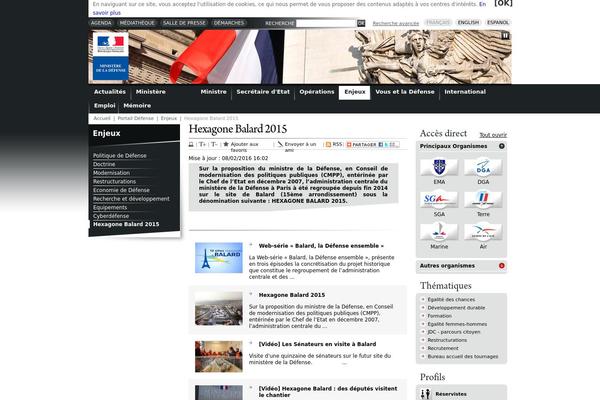Decrease text size with T-
600x400 pixels.
coord(214,144)
